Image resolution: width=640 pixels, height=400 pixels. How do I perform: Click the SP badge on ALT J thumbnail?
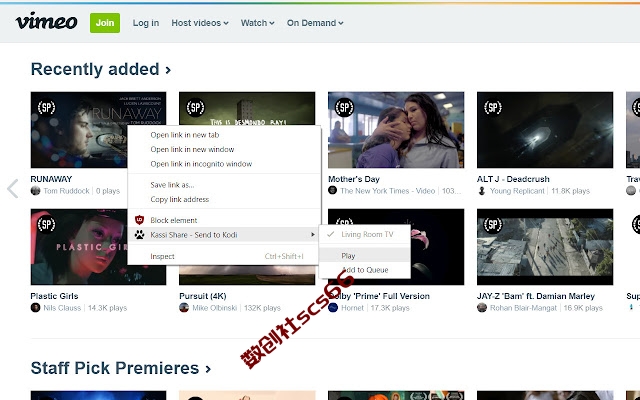click(x=493, y=108)
